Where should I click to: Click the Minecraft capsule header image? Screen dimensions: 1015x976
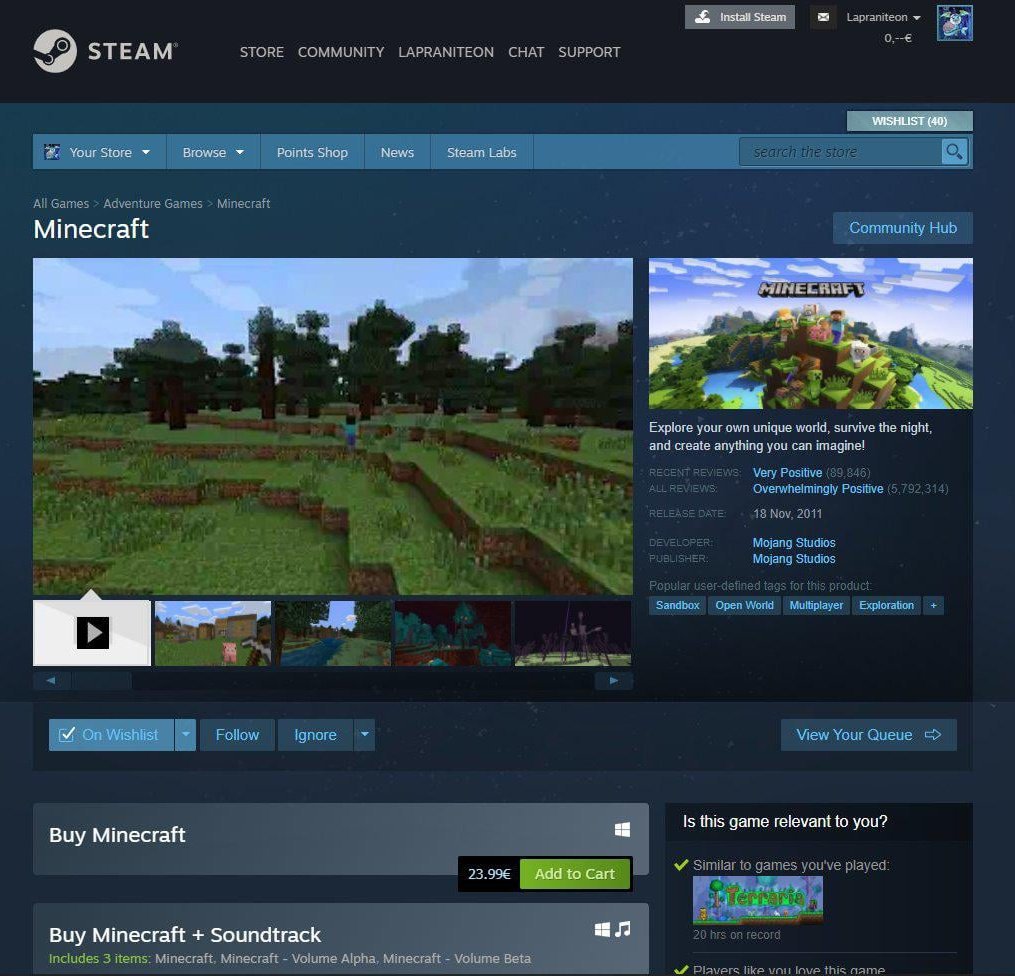click(x=810, y=333)
